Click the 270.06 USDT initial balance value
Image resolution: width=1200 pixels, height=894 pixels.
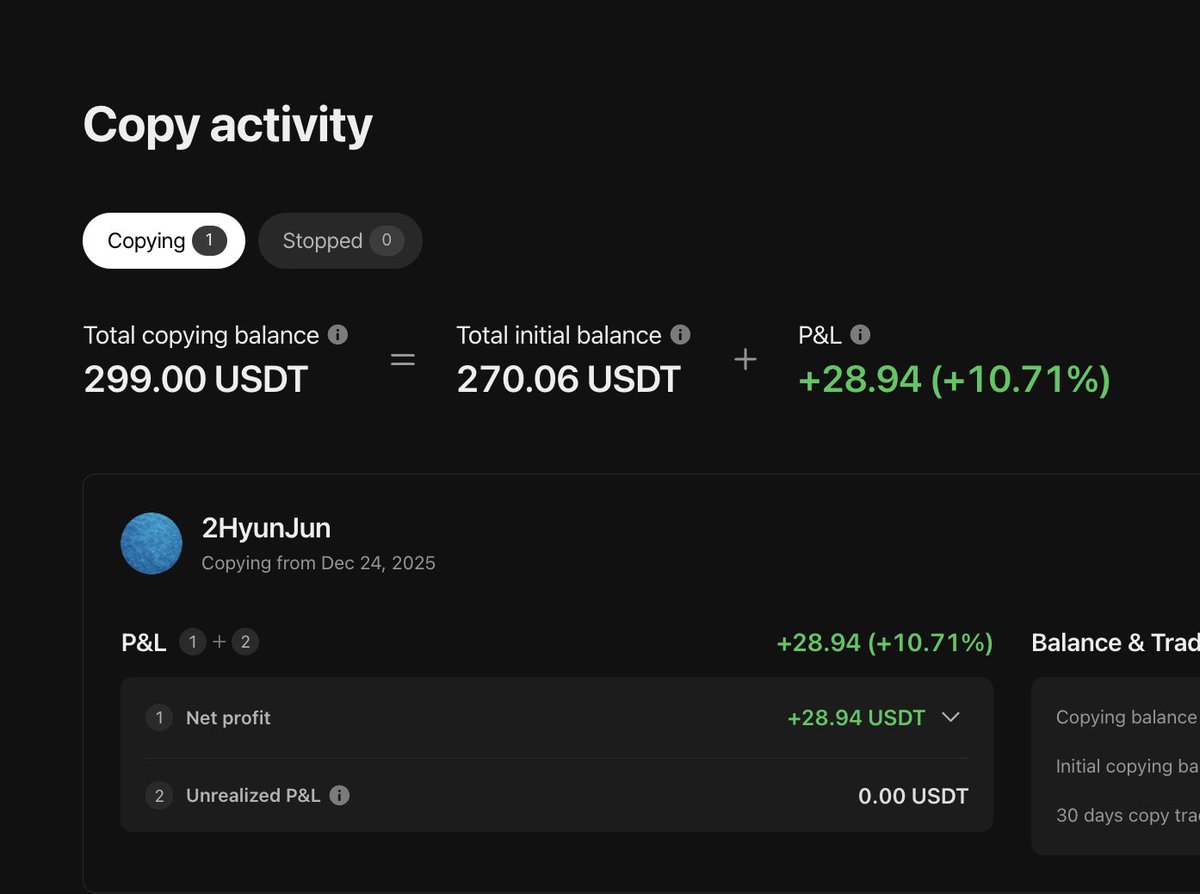click(x=569, y=379)
